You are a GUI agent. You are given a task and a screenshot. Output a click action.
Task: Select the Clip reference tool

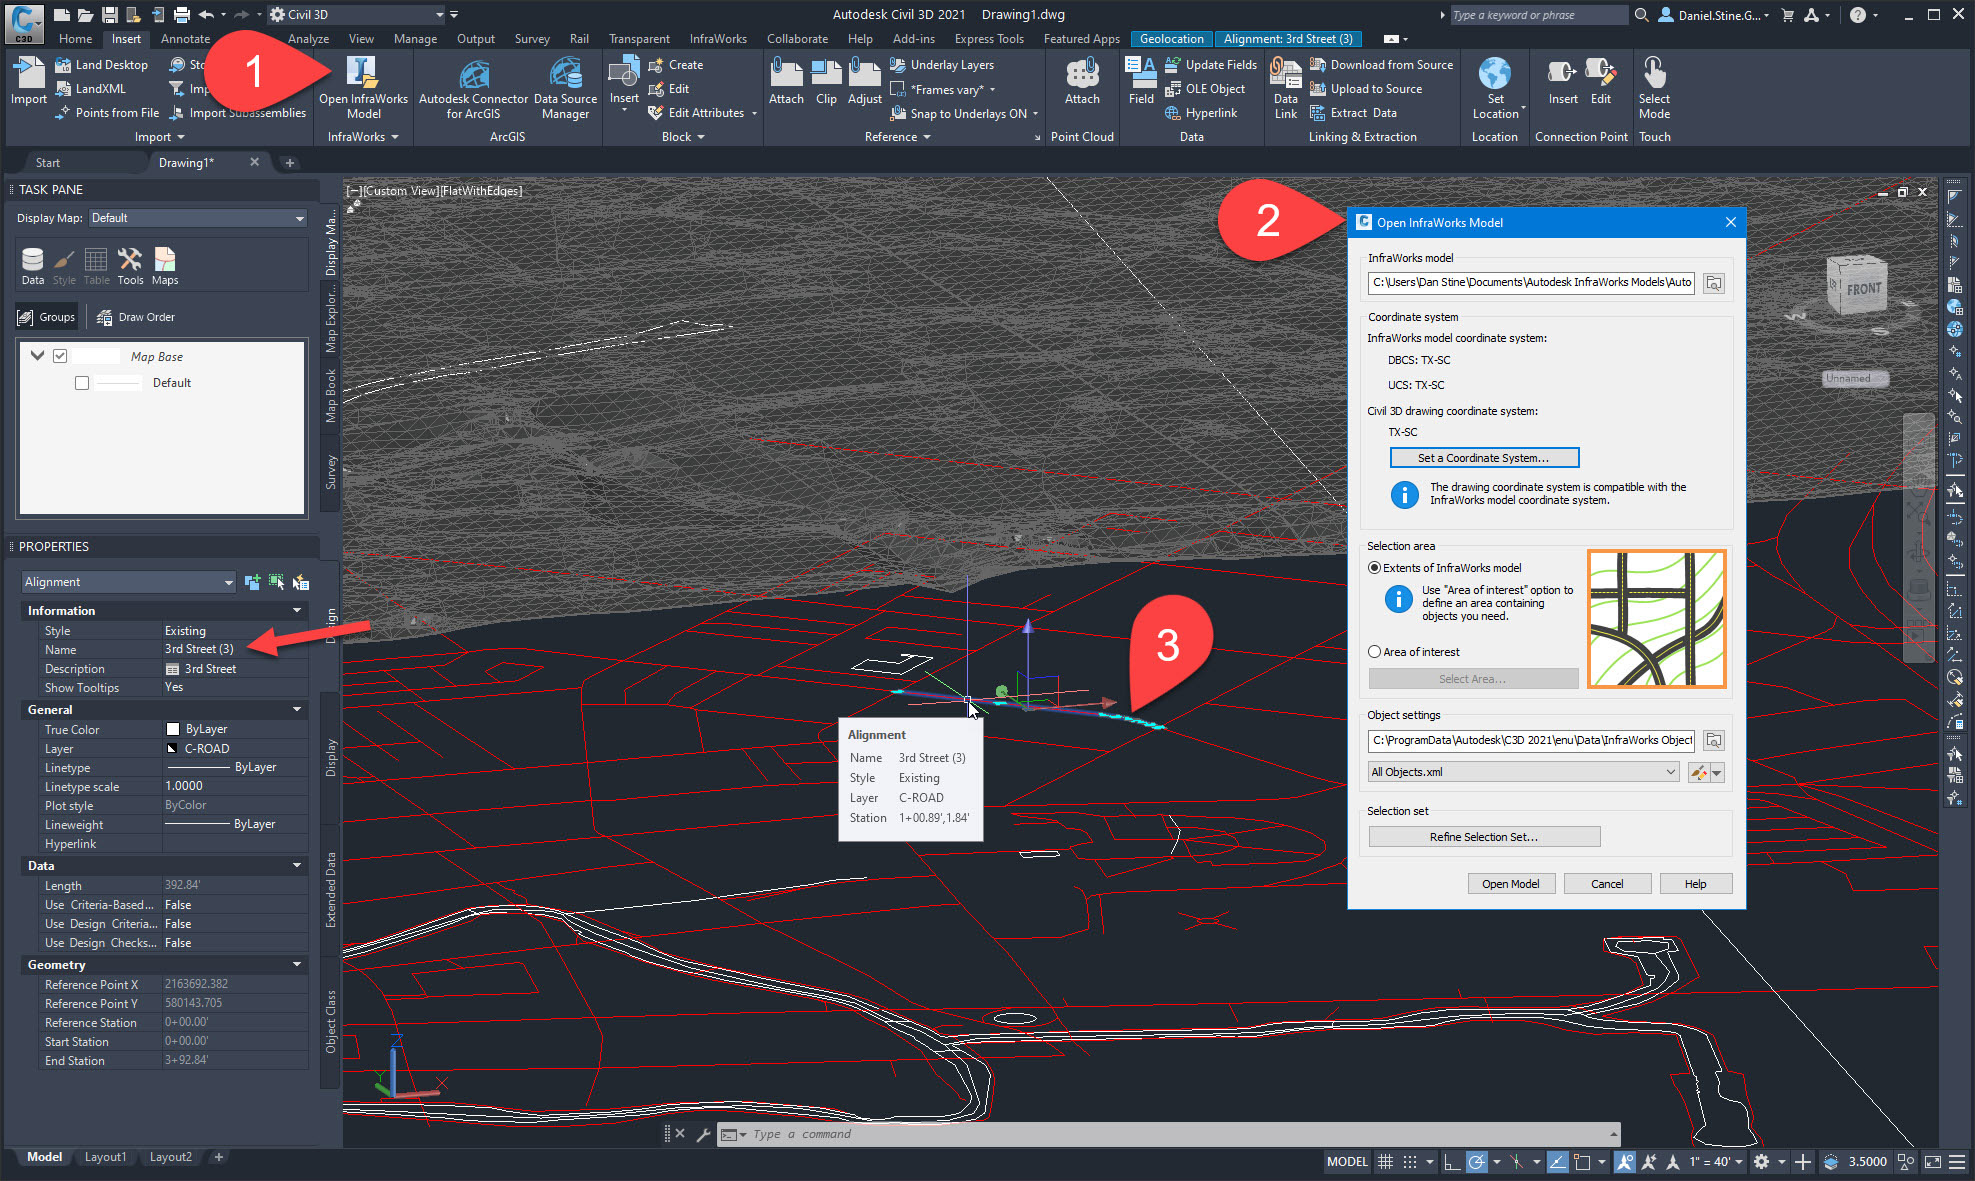click(826, 81)
